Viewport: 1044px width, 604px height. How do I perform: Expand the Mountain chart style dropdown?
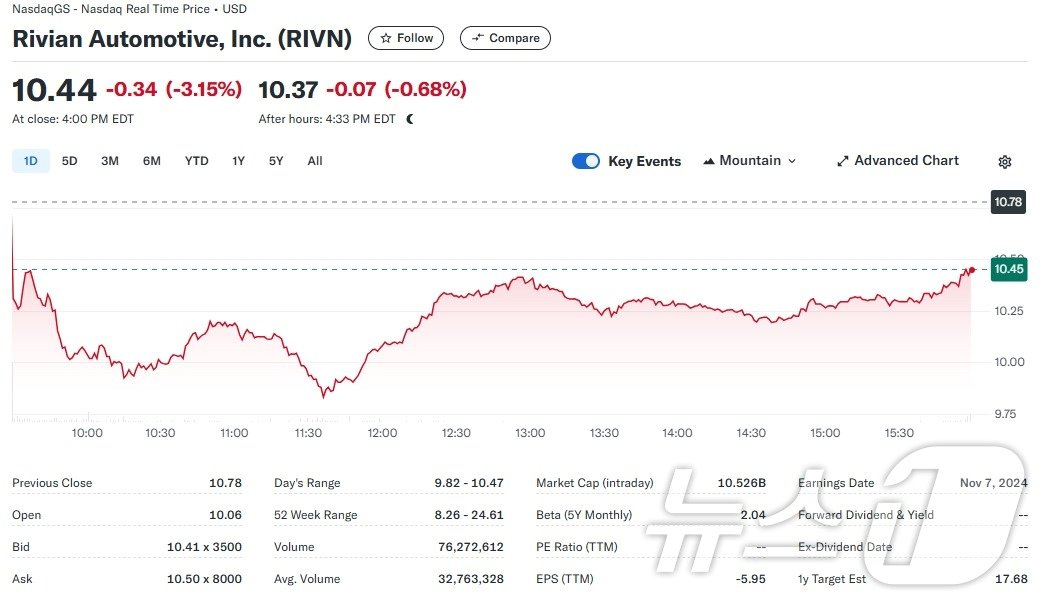[x=792, y=161]
